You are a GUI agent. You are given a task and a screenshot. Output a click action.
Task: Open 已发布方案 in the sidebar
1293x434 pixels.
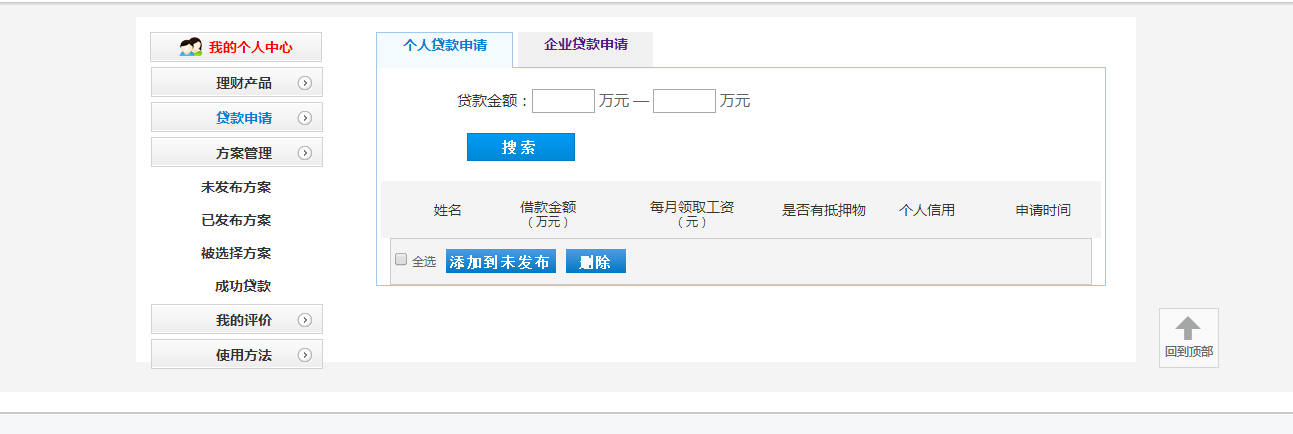pos(236,220)
